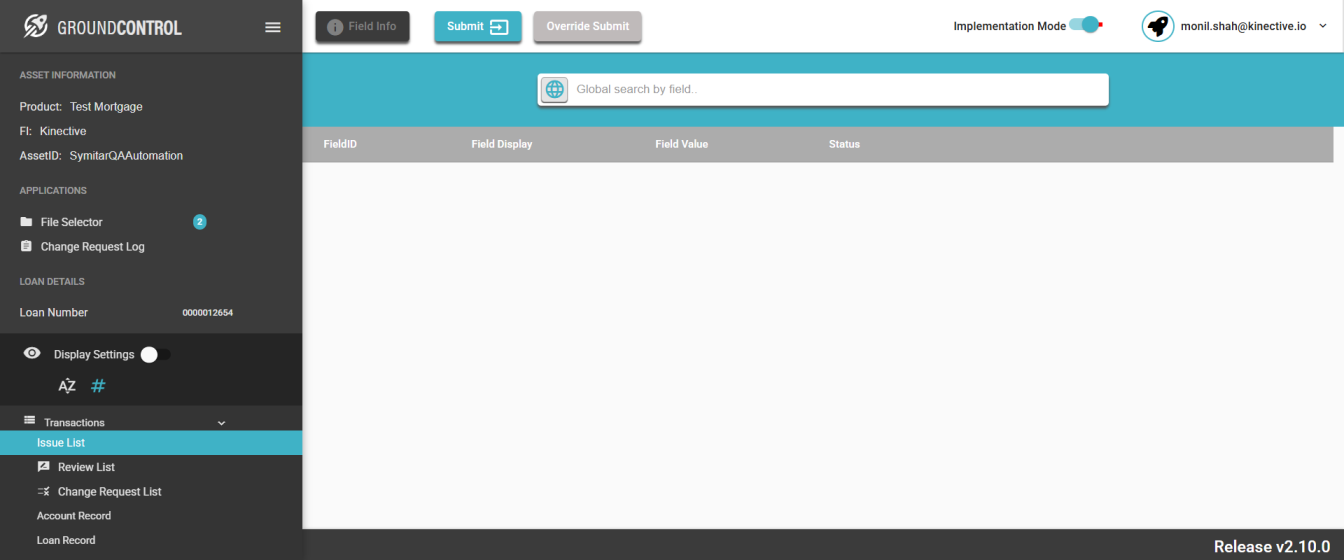The image size is (1344, 560).
Task: Click the Transactions list icon
Action: (29, 421)
